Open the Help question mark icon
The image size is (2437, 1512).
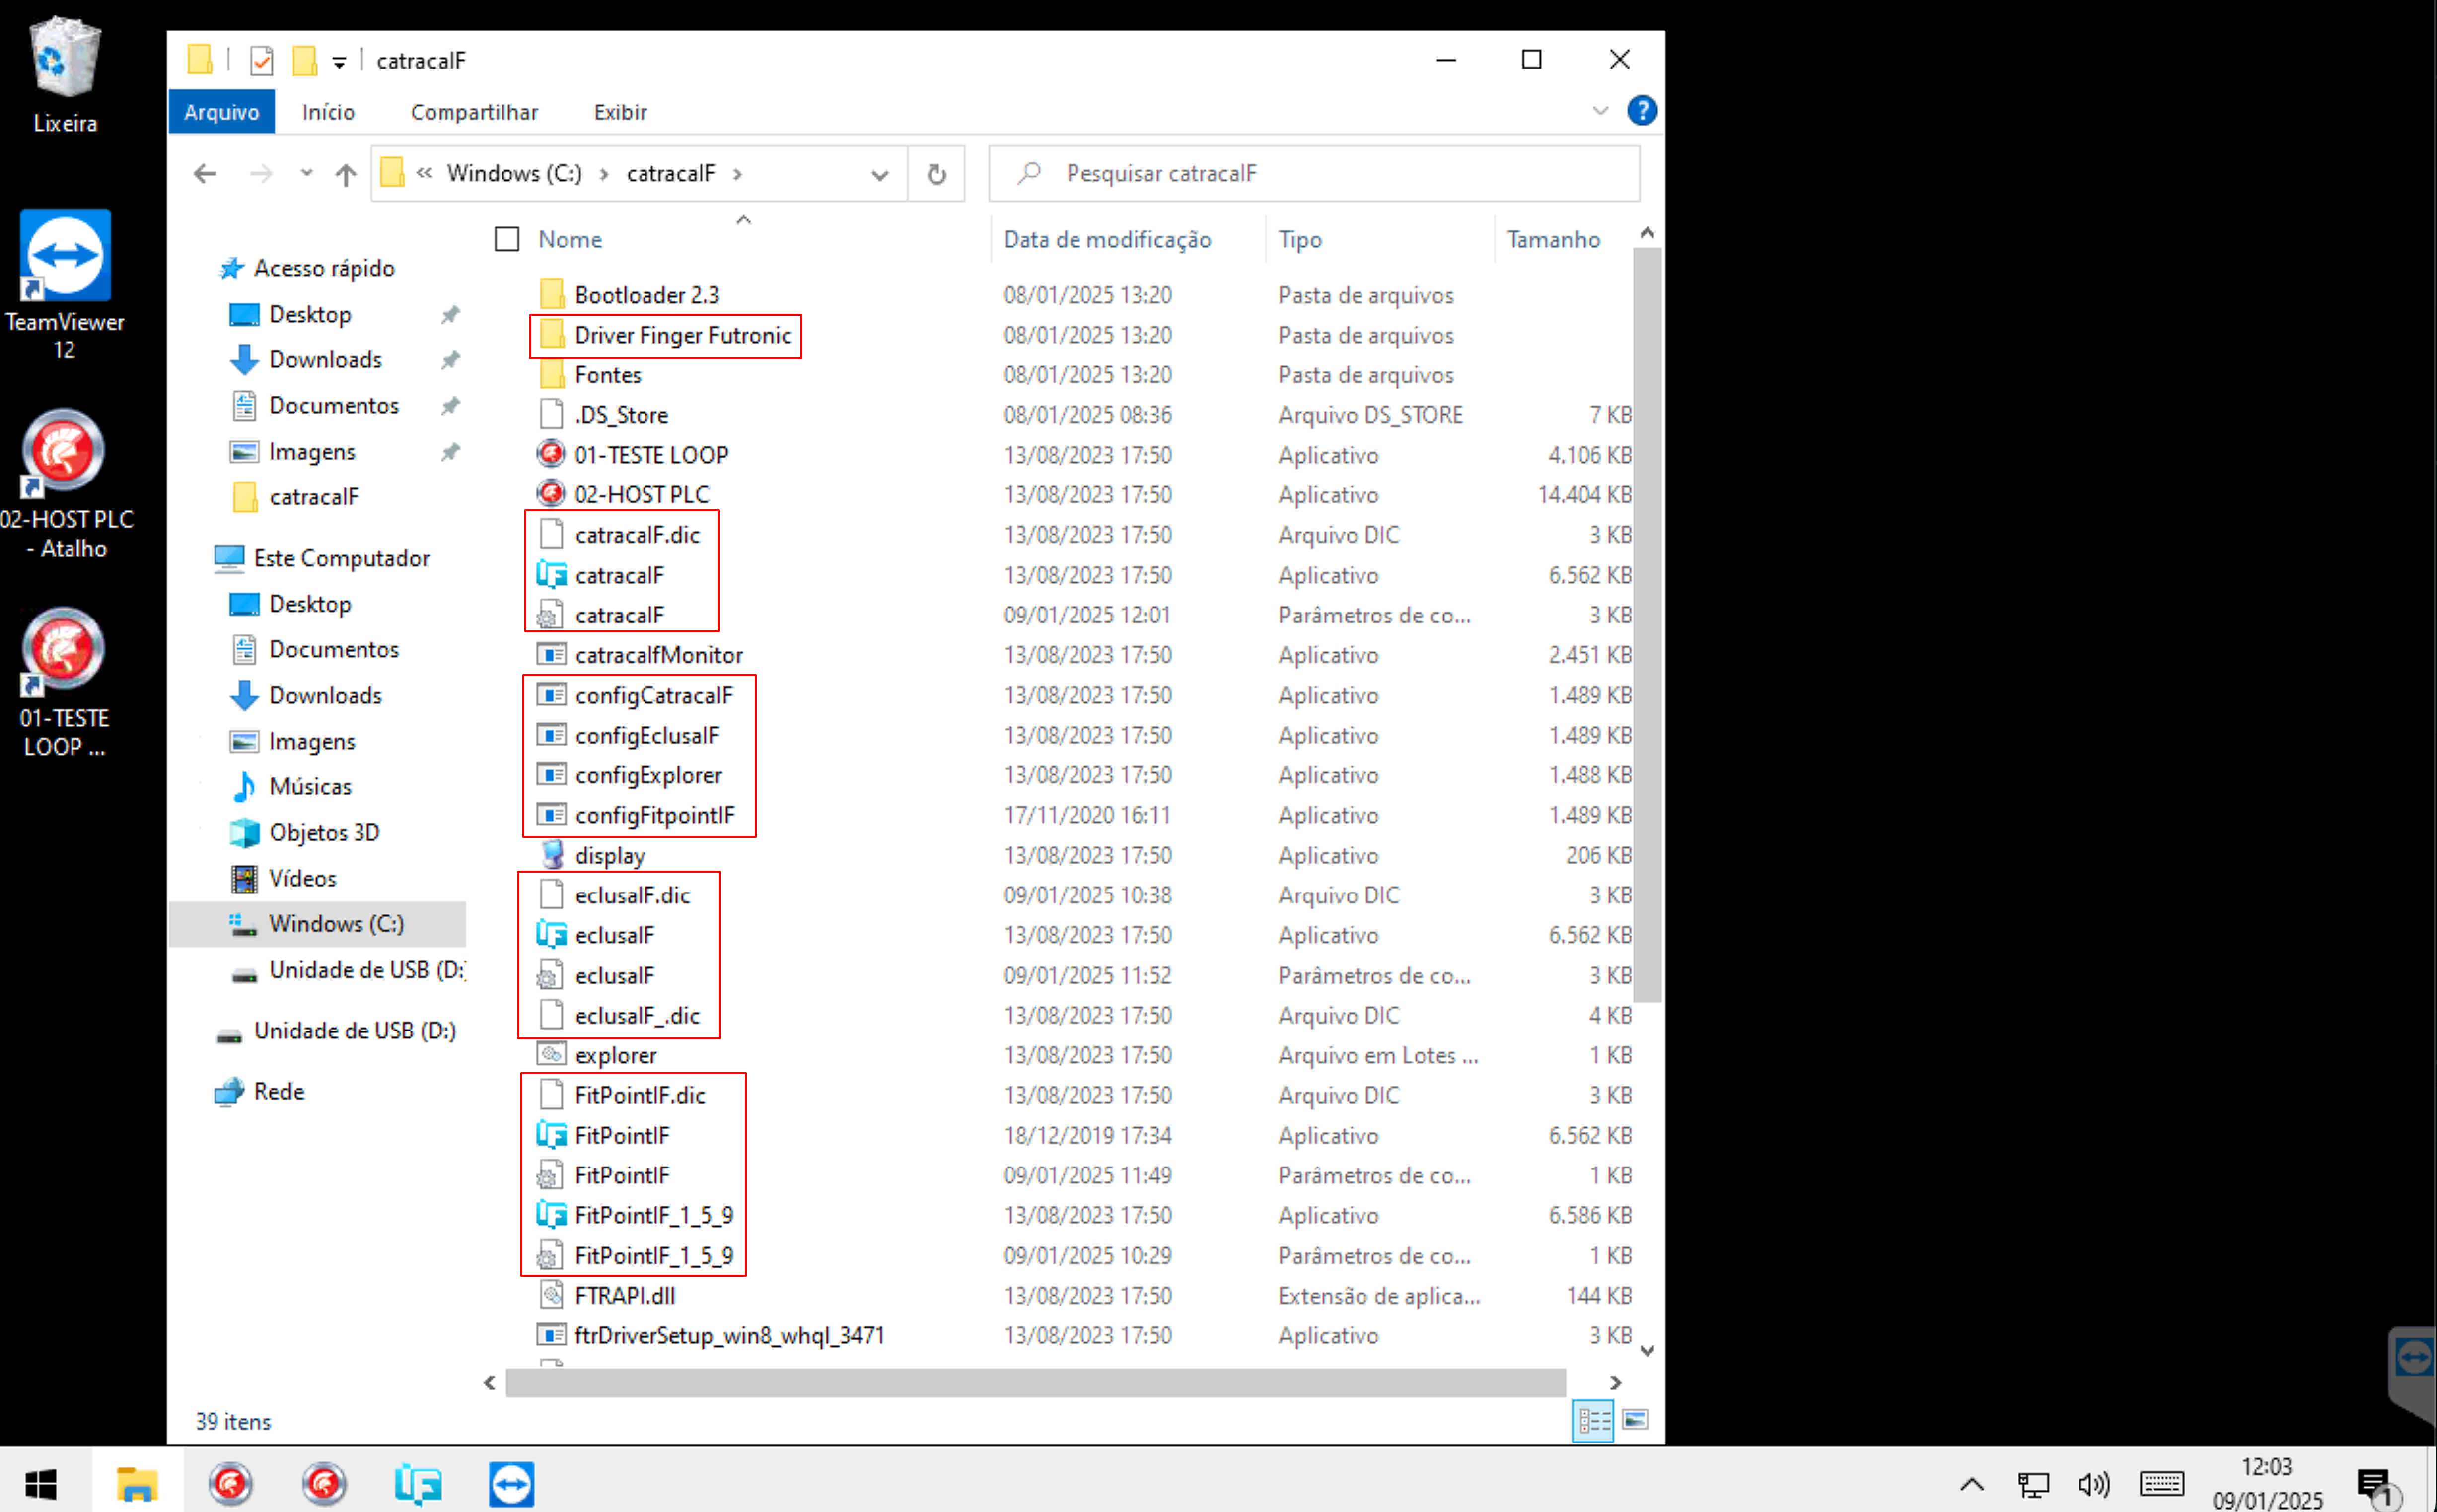pyautogui.click(x=1641, y=111)
